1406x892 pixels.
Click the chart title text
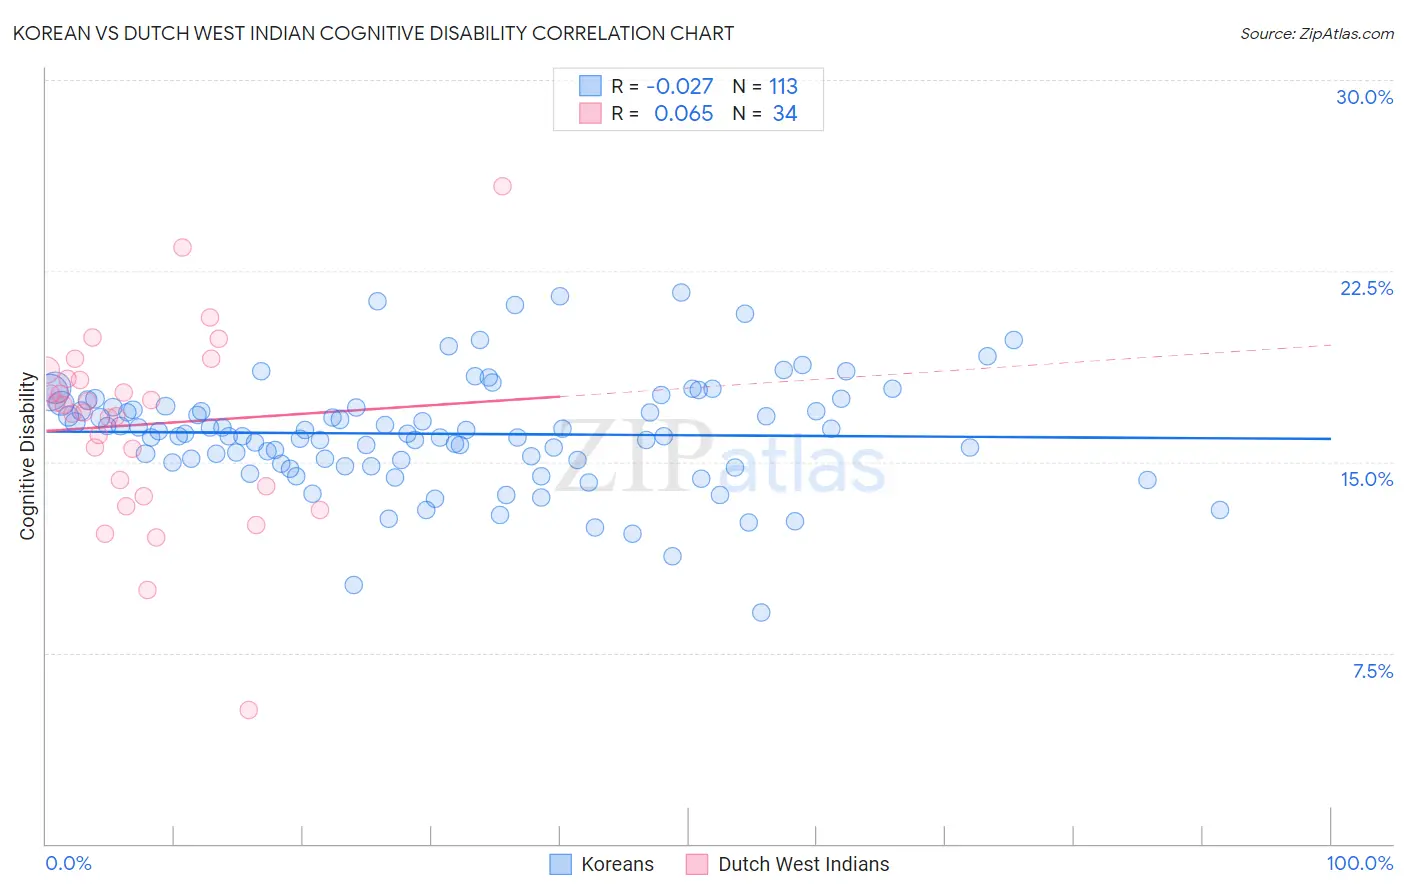point(373,33)
